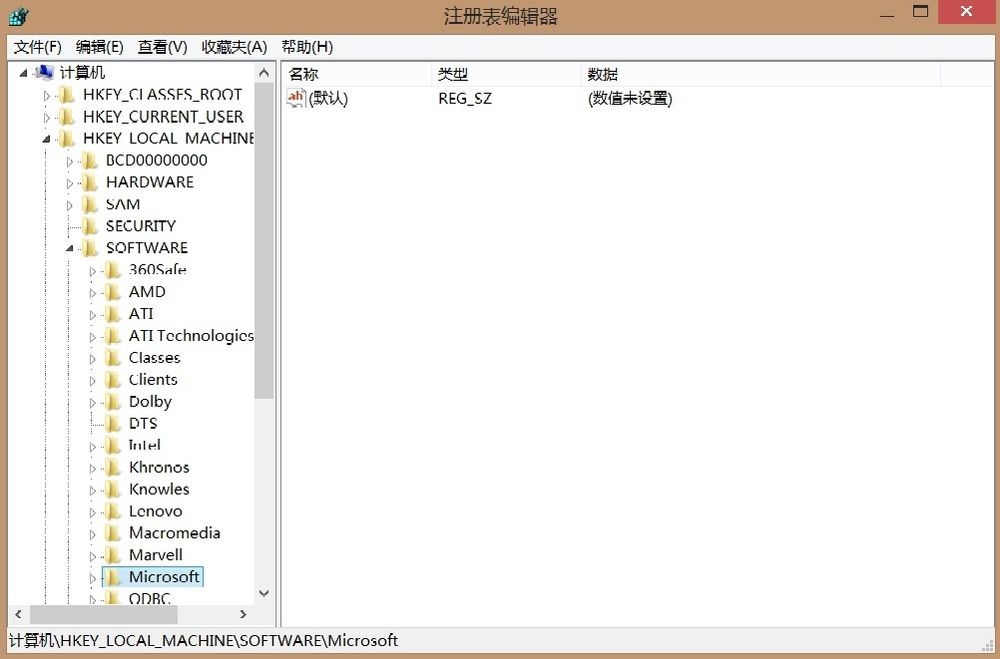Select the Intel registry key
The image size is (1000, 659).
click(143, 445)
